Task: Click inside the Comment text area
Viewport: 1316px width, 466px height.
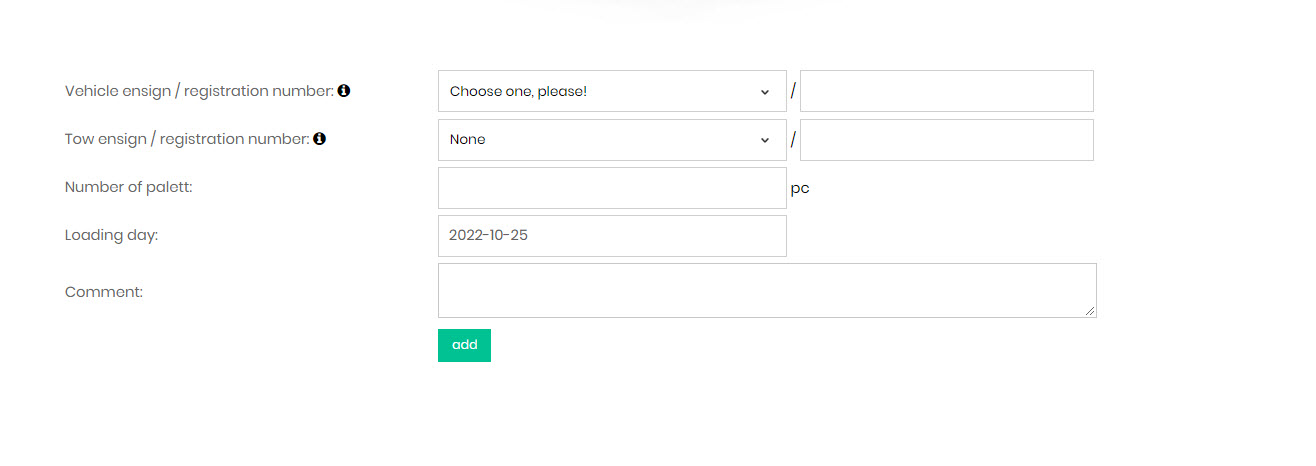Action: point(766,290)
